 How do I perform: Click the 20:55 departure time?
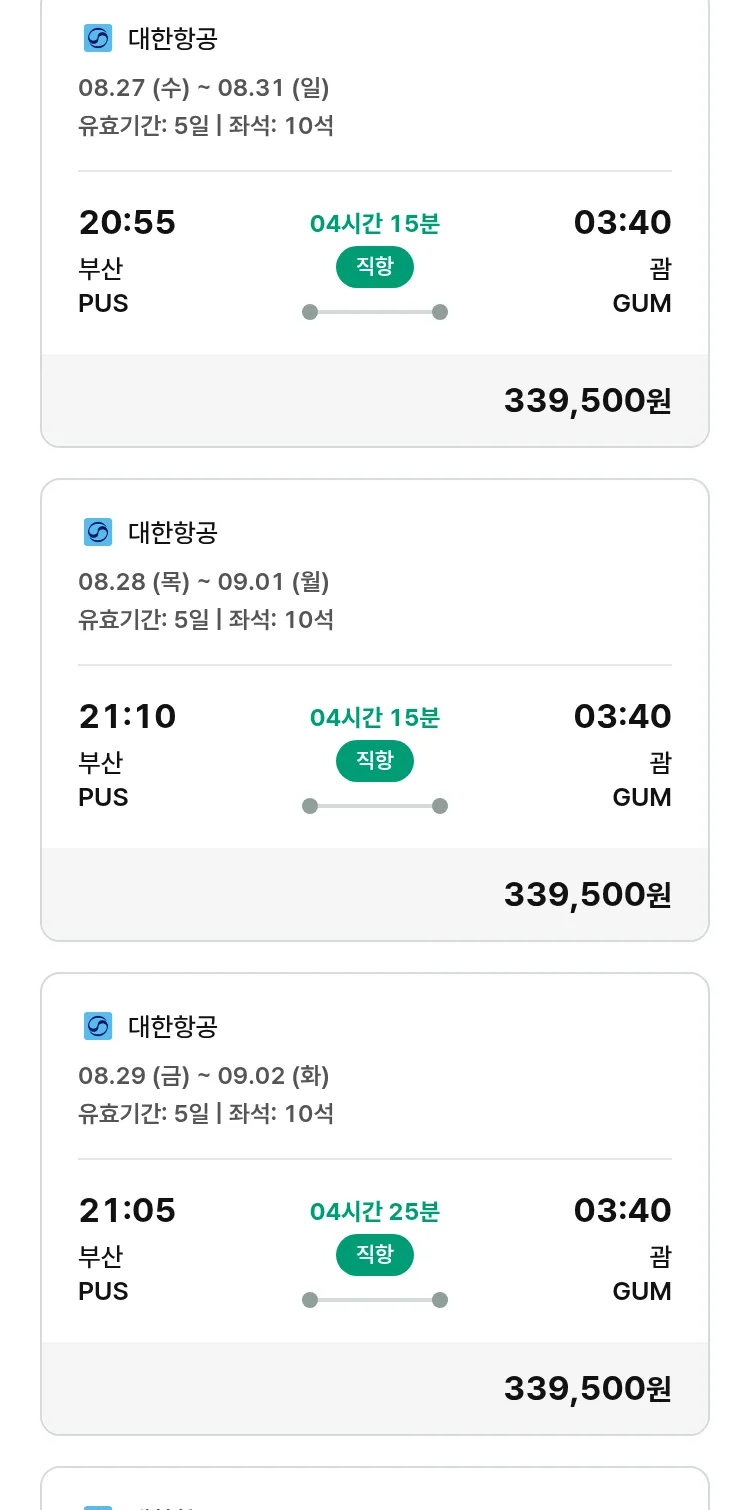coord(127,222)
